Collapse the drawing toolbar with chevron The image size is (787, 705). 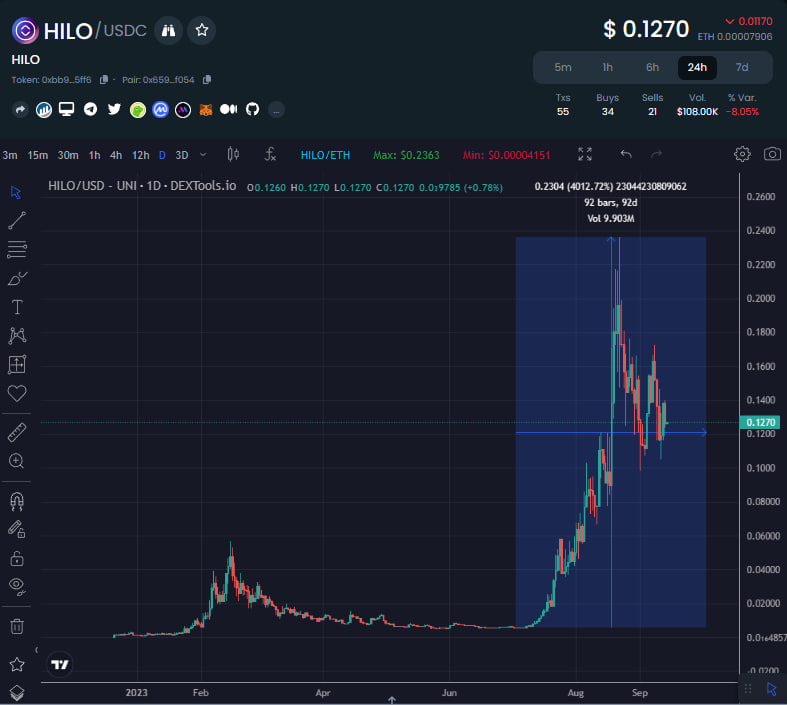coord(36,650)
